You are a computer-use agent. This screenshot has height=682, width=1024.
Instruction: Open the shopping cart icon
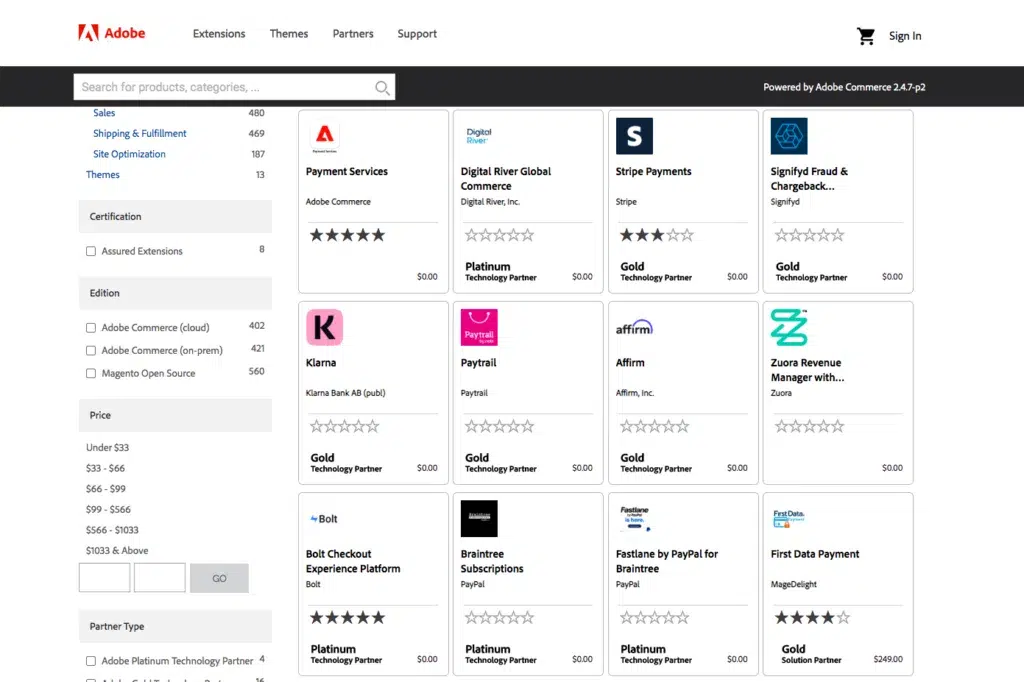coord(866,36)
